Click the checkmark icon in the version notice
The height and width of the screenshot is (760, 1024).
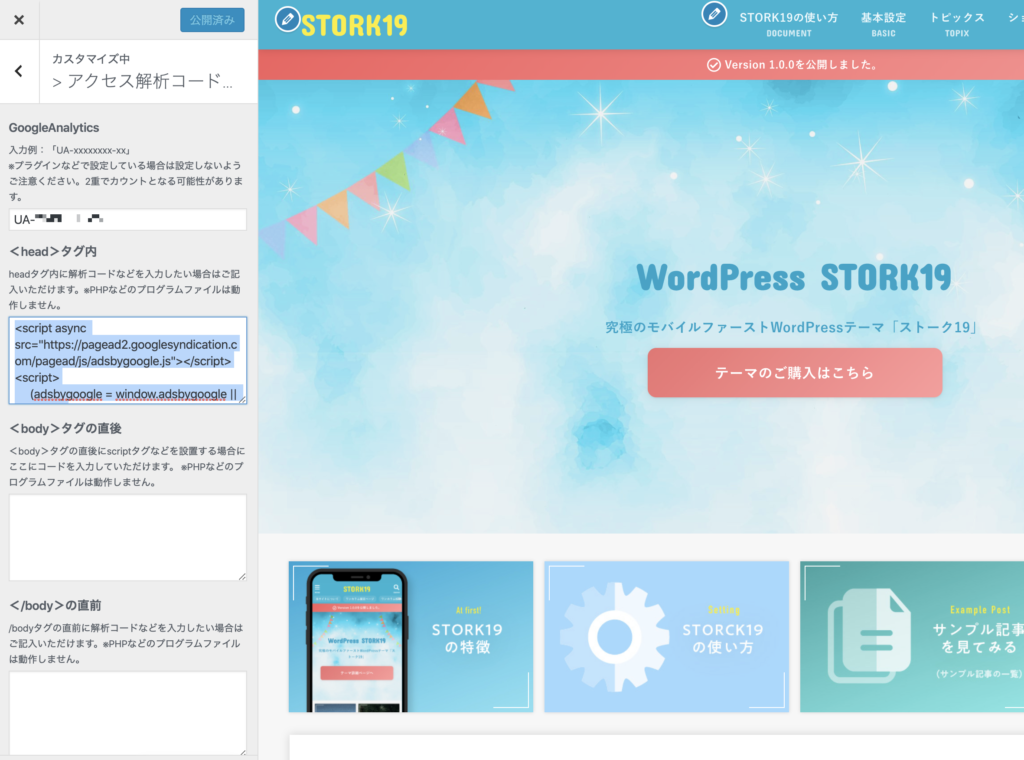click(x=714, y=65)
